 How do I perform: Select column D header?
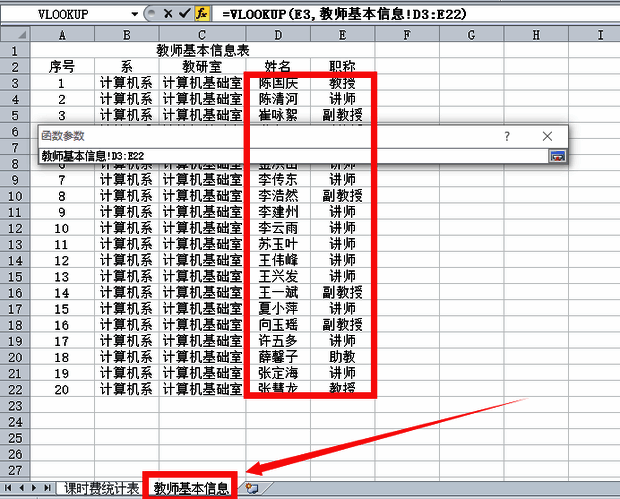[x=276, y=35]
